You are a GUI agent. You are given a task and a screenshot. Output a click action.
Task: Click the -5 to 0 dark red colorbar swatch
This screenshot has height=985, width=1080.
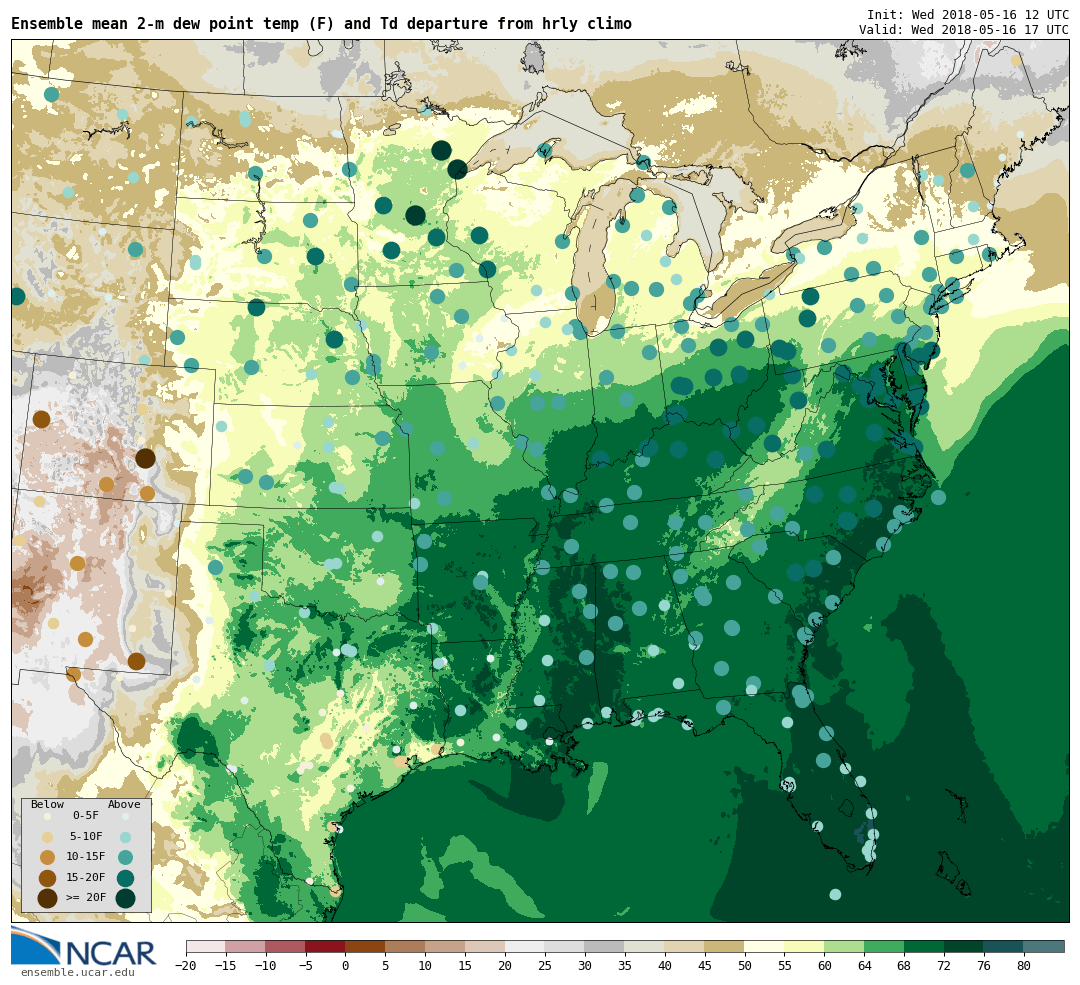tap(326, 947)
